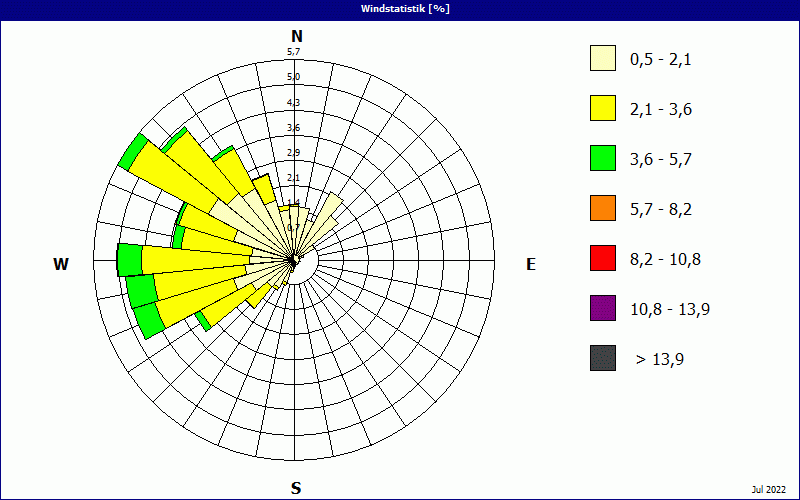Viewport: 800px width, 500px height.
Task: Click the Windstatistik [%] title bar
Action: (x=400, y=8)
